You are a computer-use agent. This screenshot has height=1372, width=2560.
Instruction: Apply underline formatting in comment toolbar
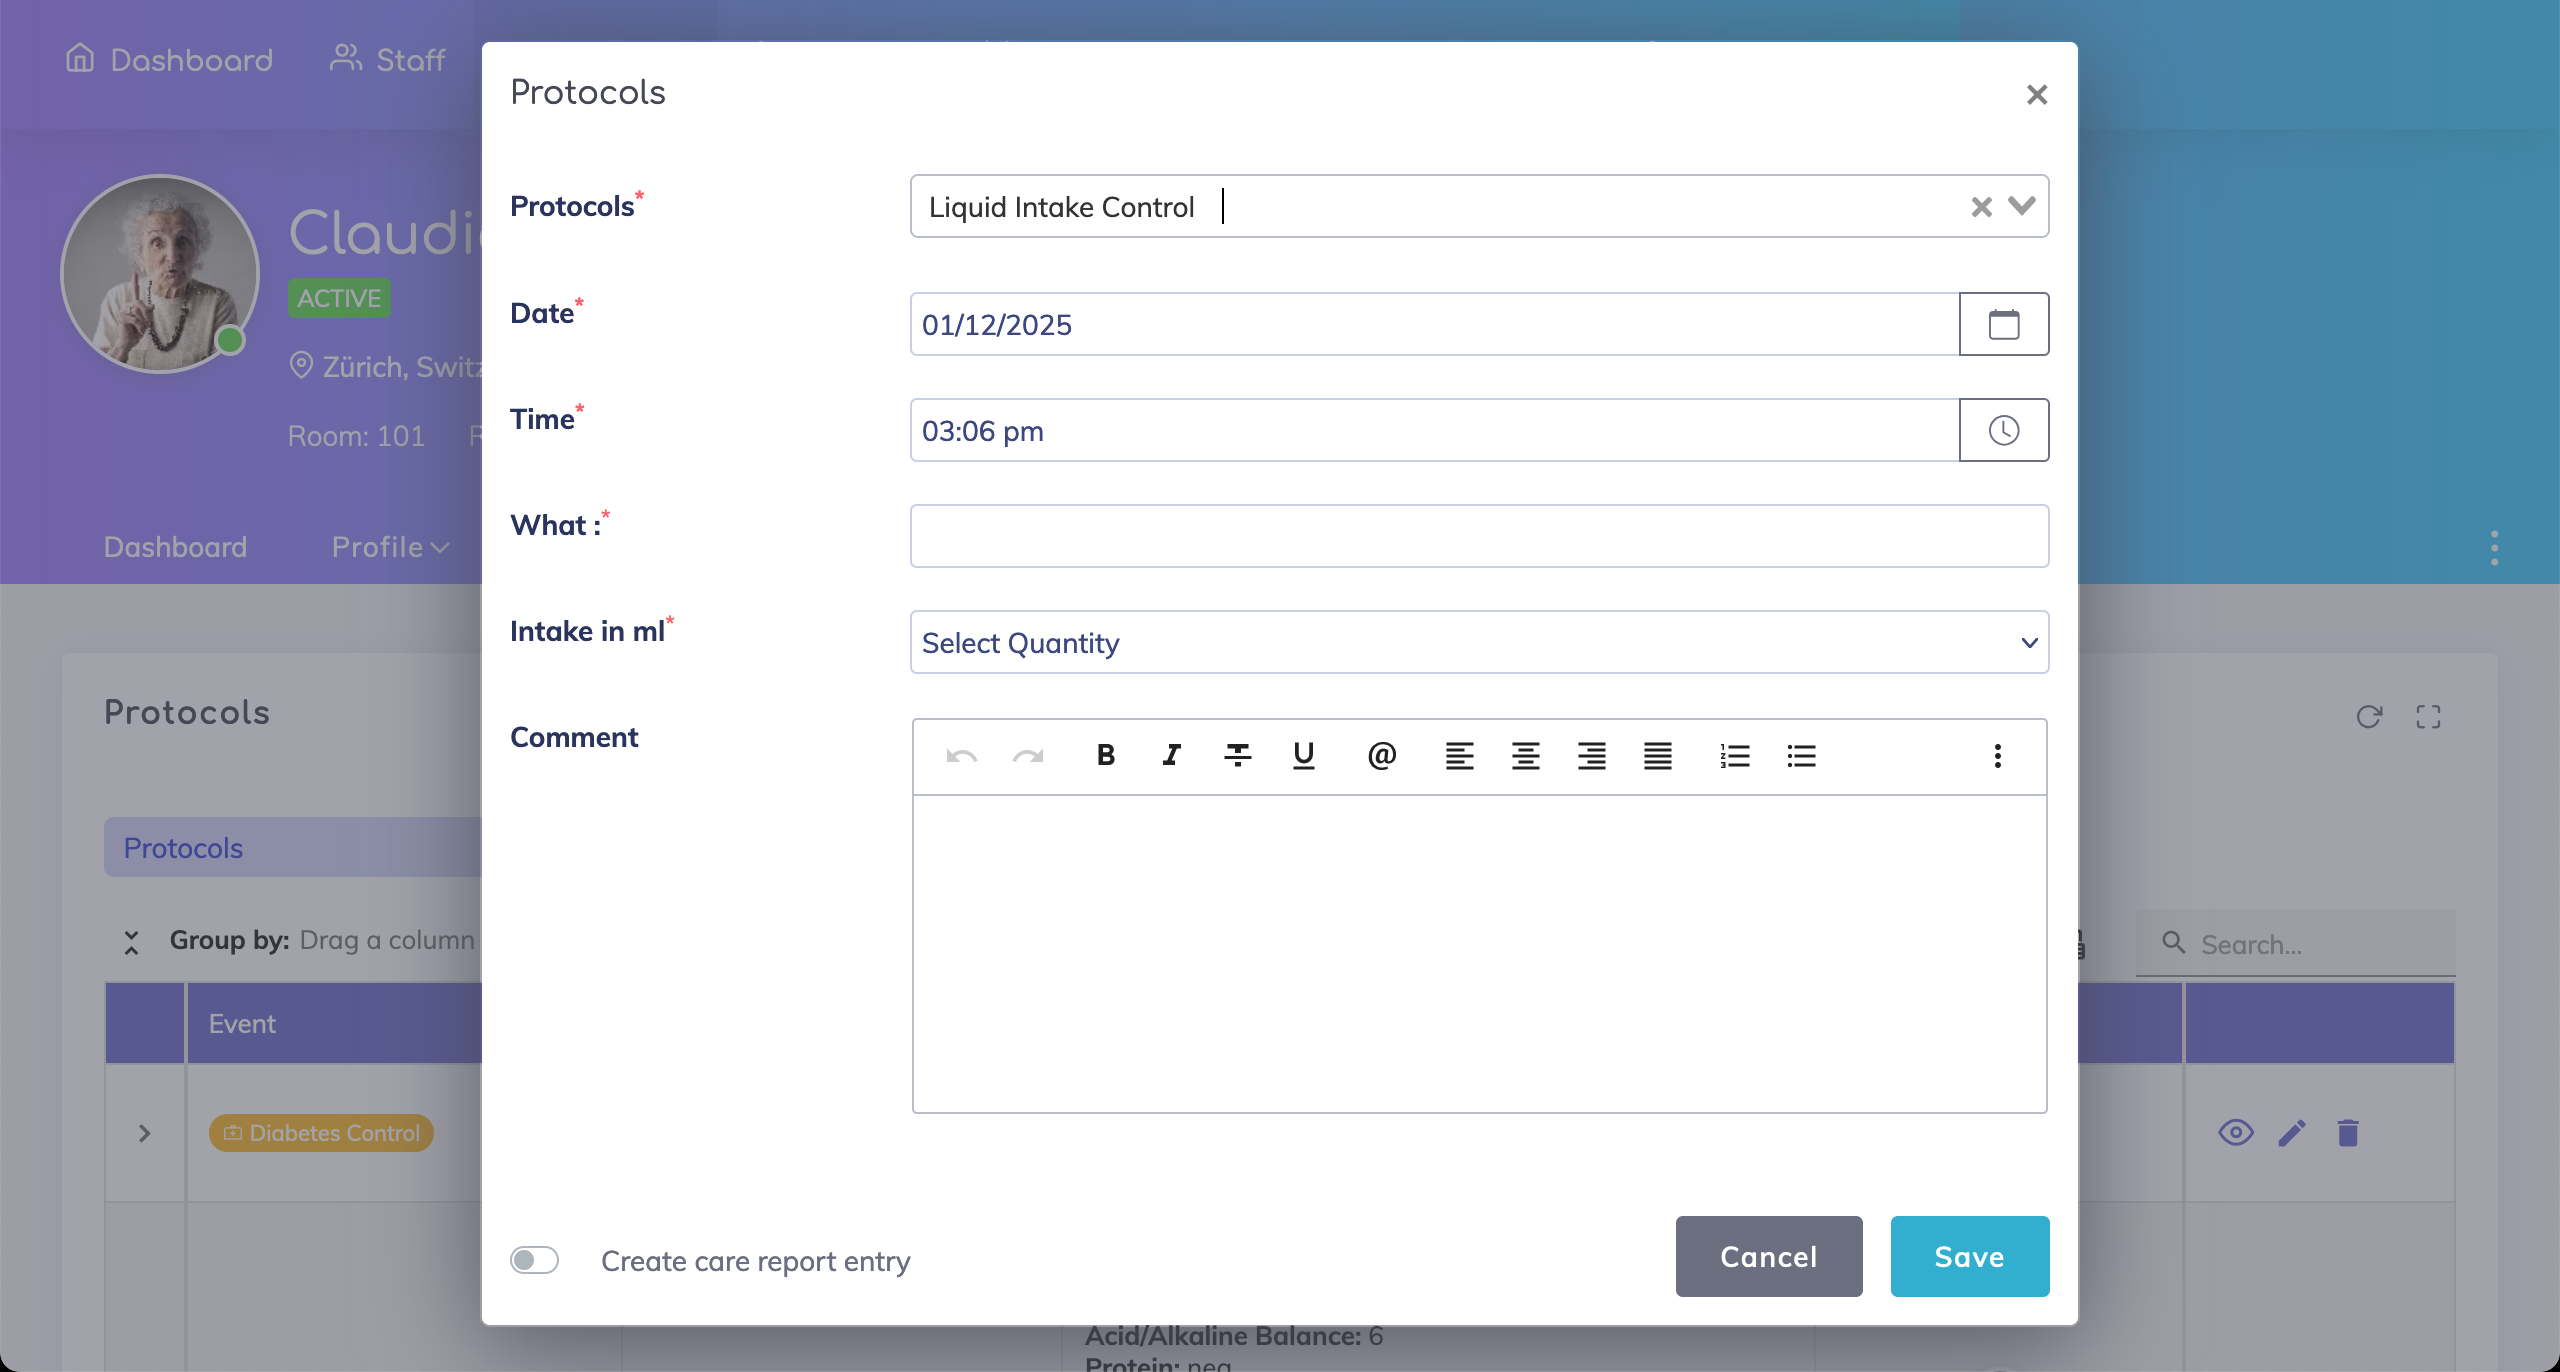coord(1303,756)
